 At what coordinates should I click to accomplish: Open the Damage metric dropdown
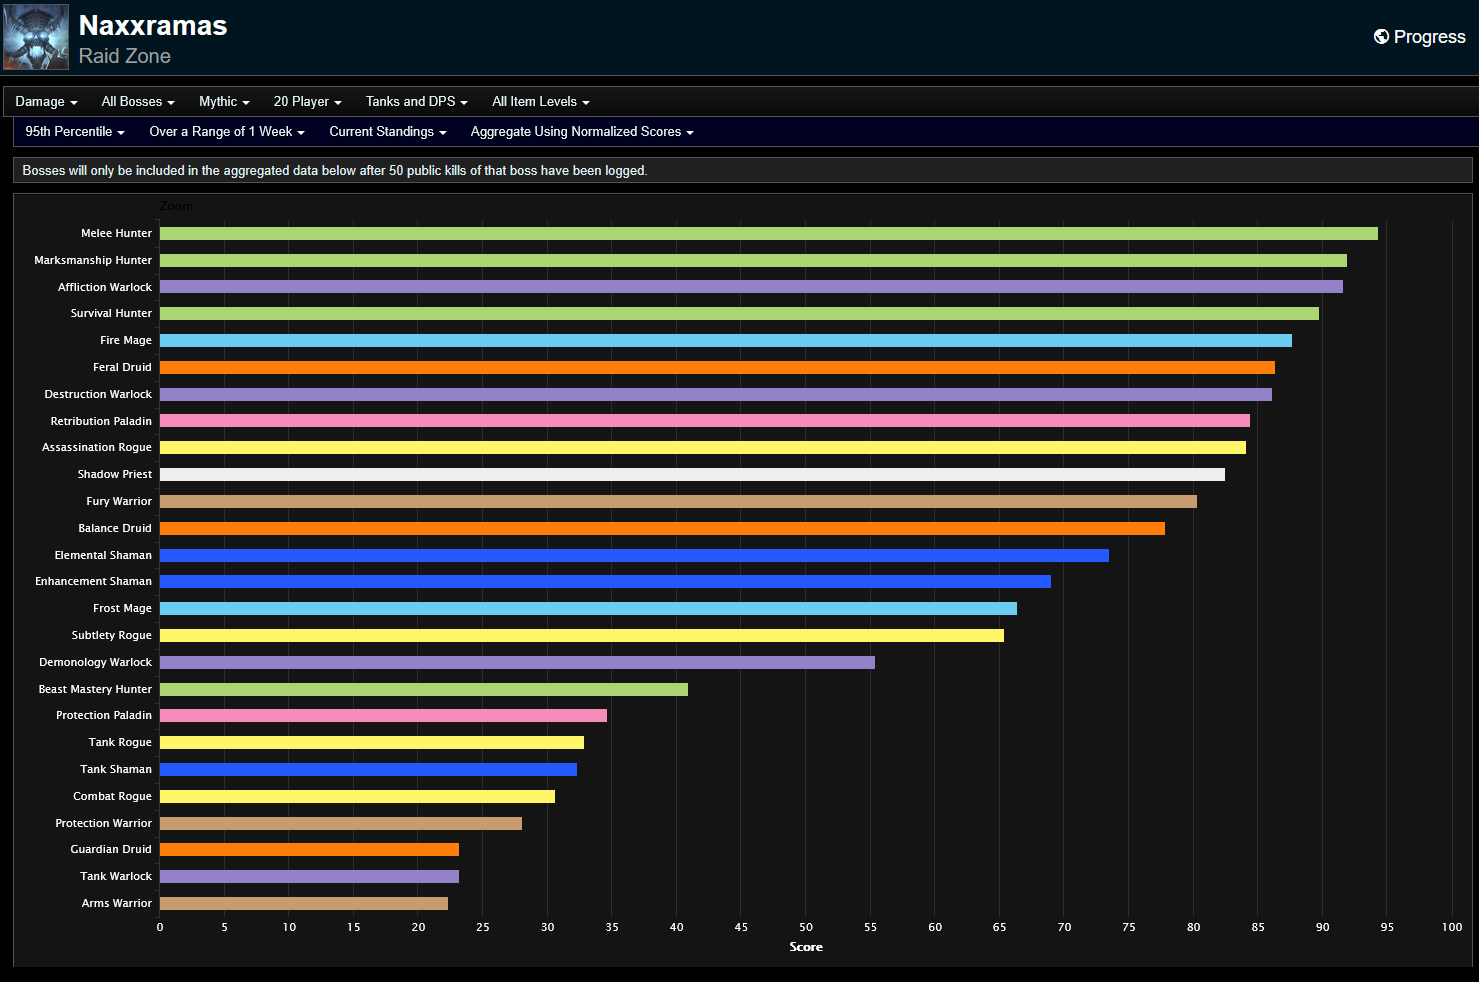click(45, 101)
